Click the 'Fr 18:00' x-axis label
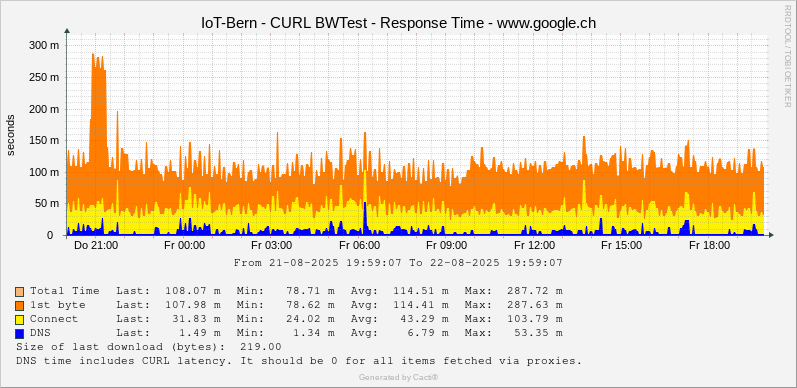This screenshot has height=388, width=797. pos(710,246)
